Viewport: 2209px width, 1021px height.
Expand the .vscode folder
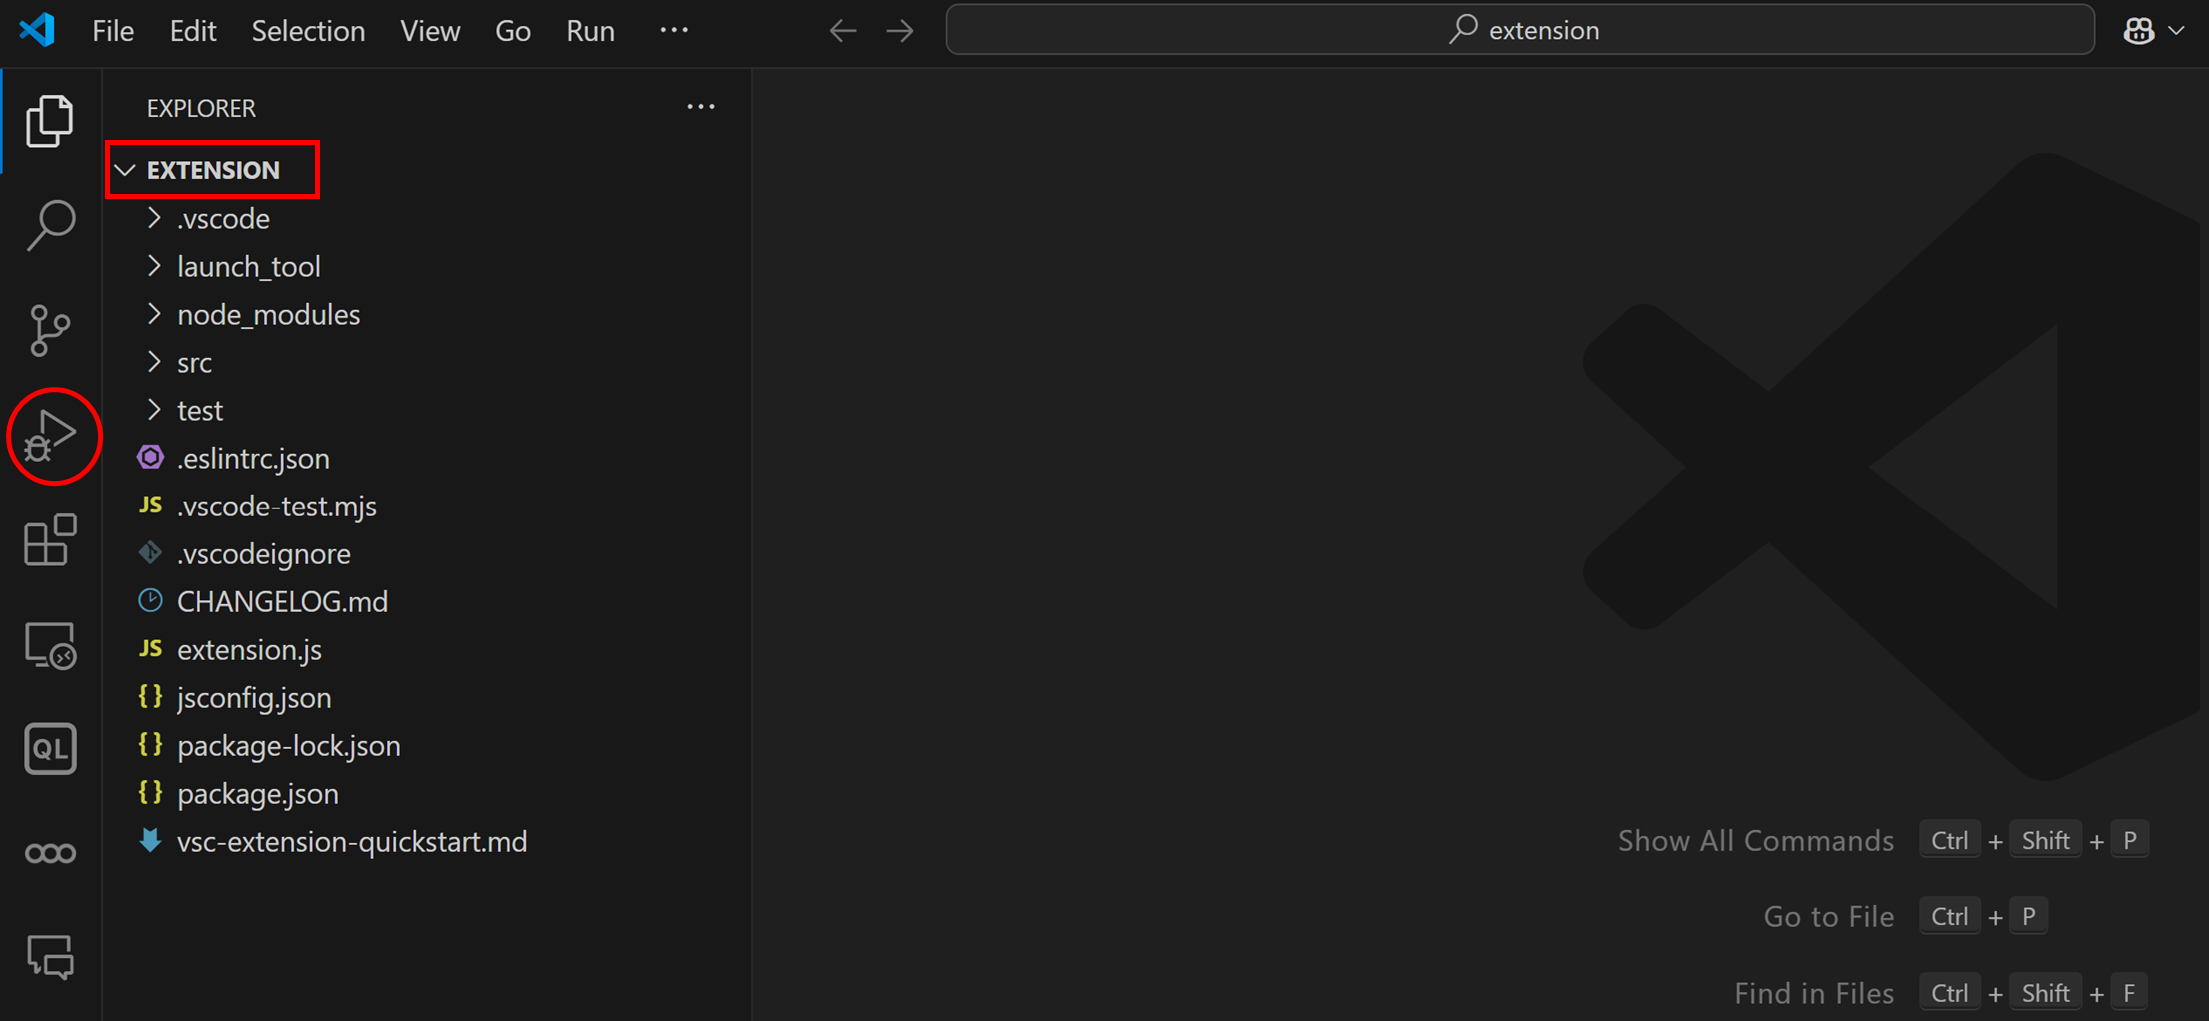pos(223,219)
